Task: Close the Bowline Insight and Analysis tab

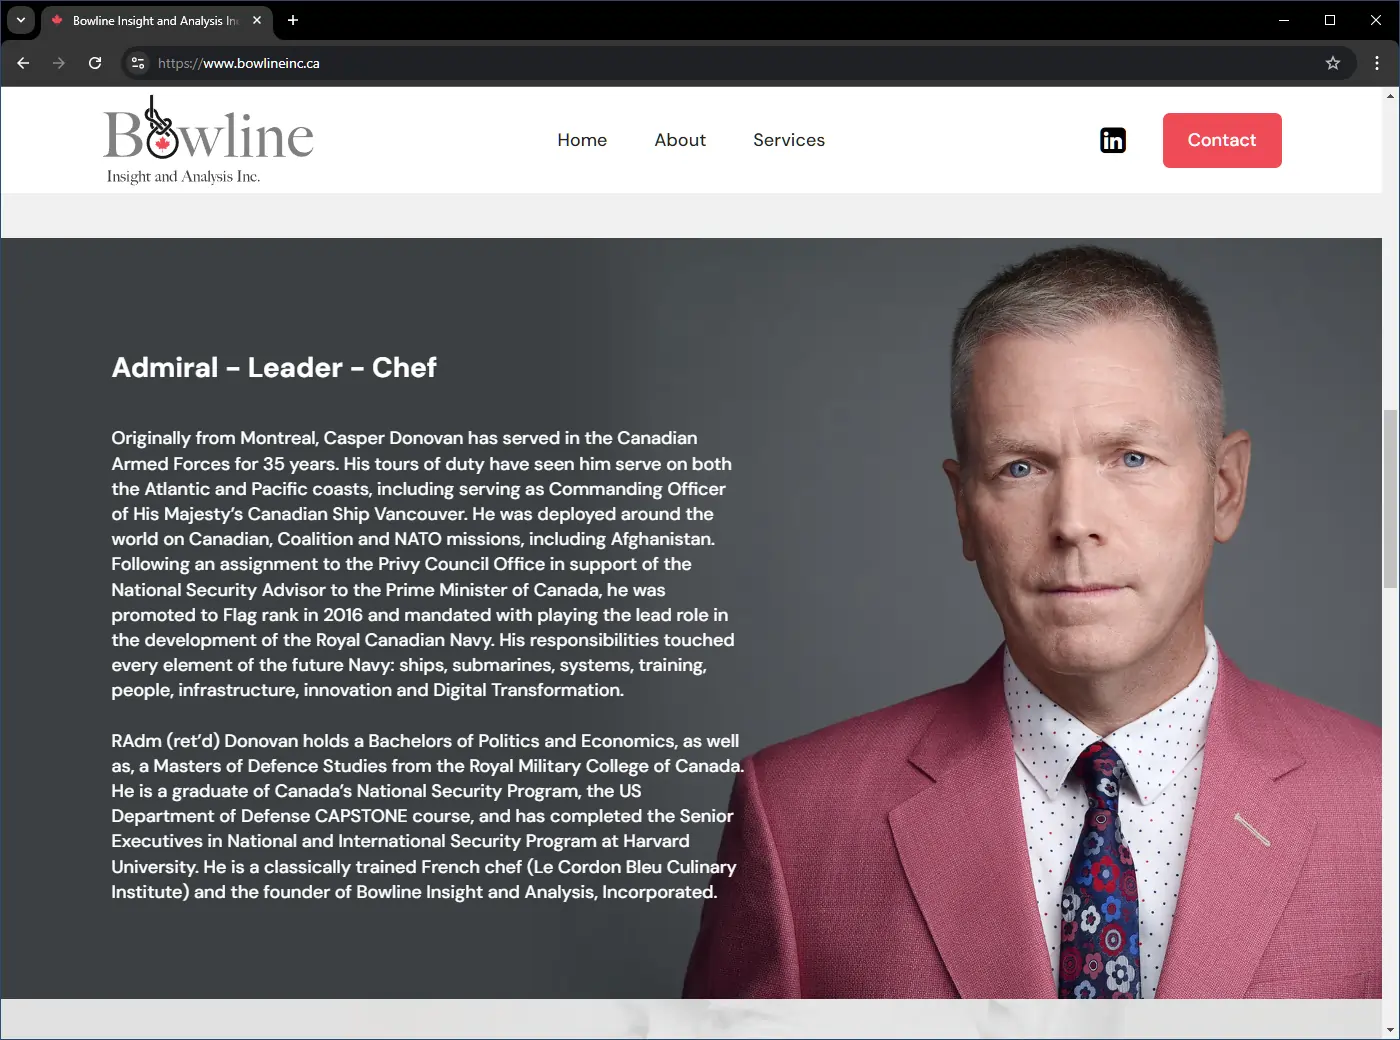Action: click(x=257, y=20)
